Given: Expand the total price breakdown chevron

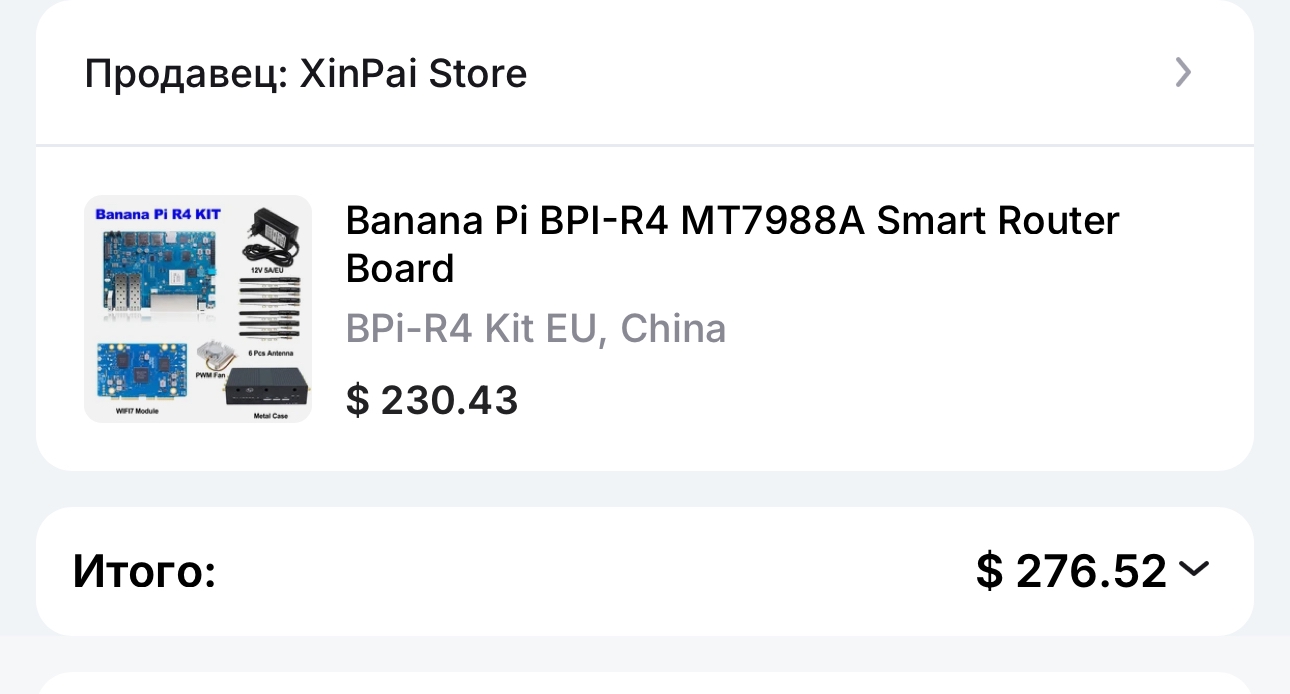Looking at the screenshot, I should click(1194, 569).
